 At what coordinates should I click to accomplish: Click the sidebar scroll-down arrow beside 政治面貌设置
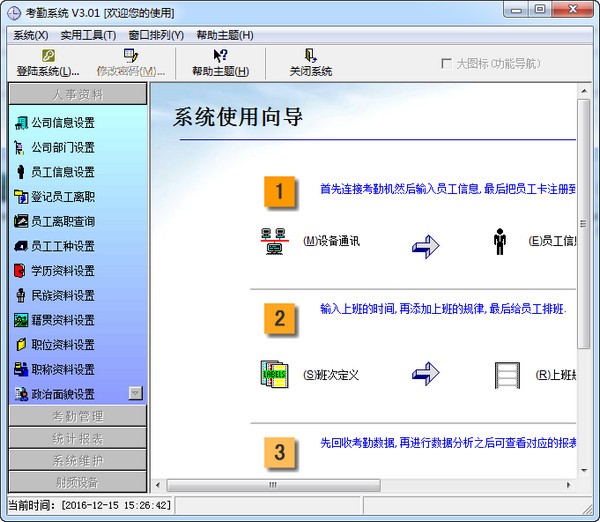tap(136, 393)
